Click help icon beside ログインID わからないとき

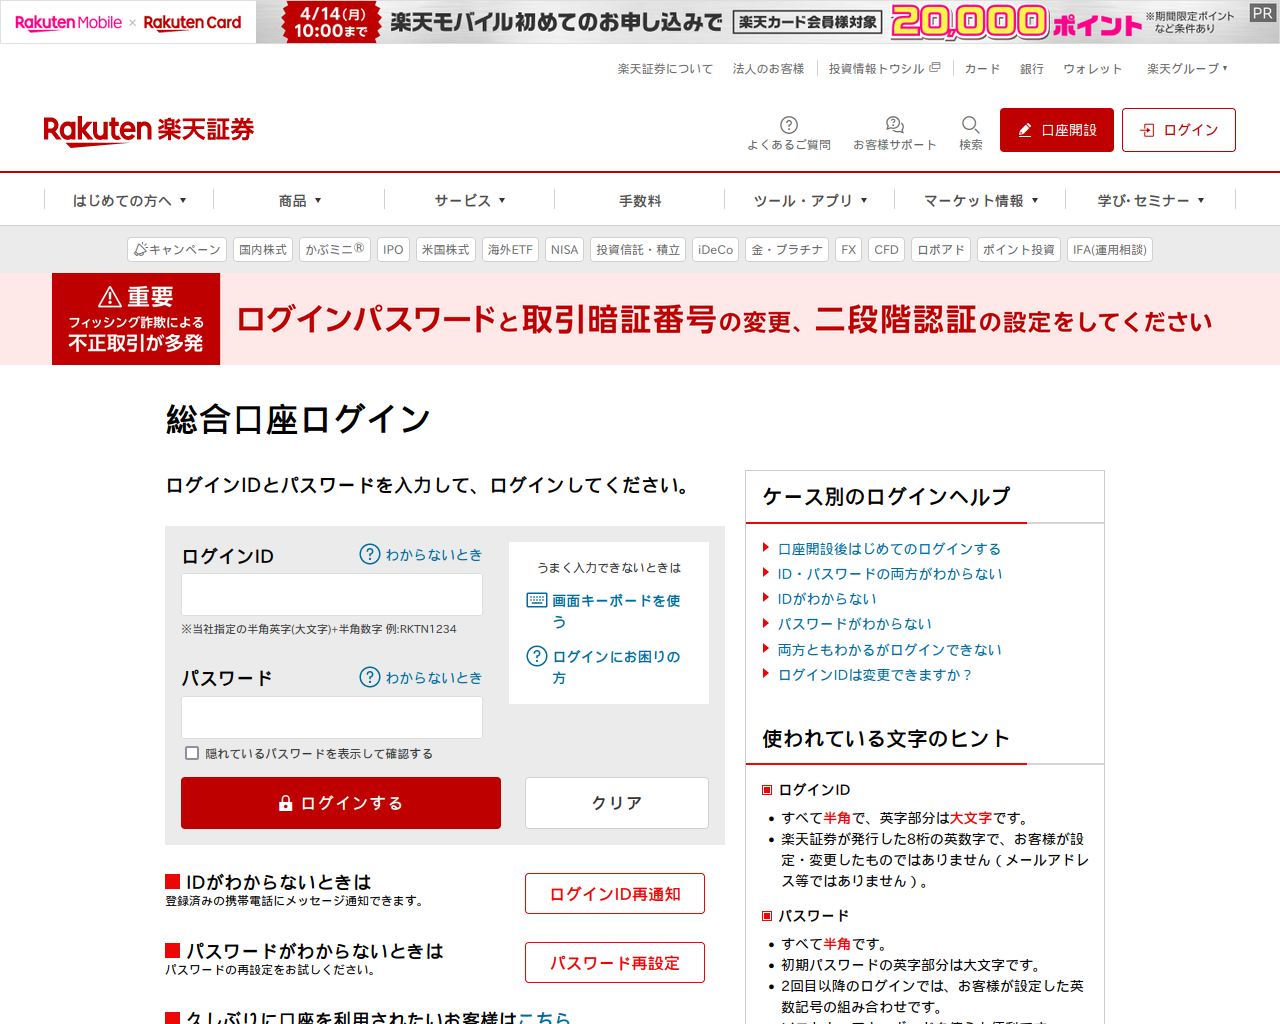tap(370, 554)
